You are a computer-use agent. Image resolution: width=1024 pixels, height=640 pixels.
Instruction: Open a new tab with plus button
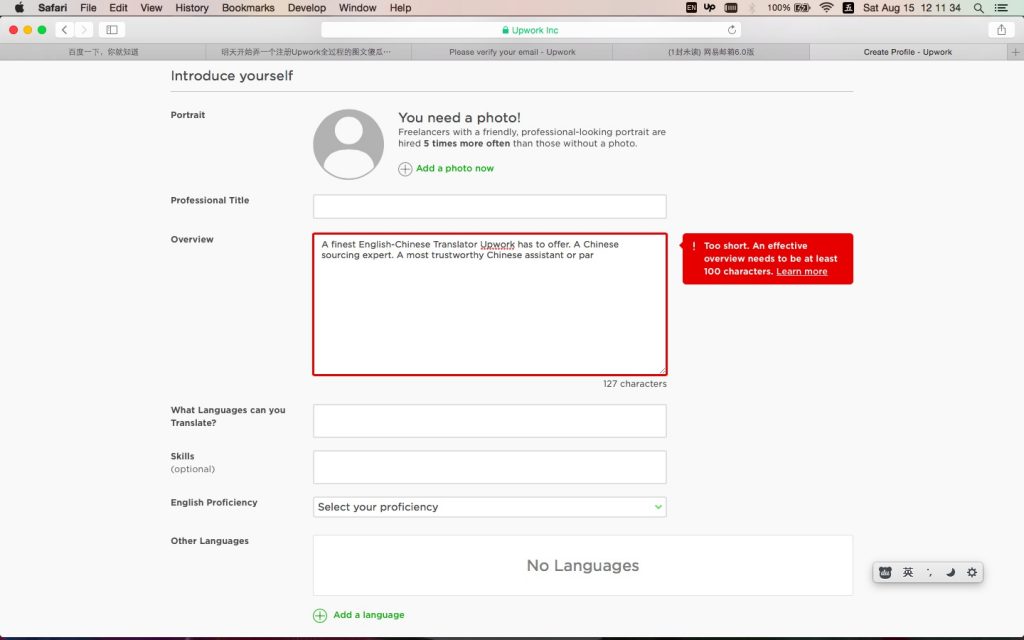[1016, 52]
